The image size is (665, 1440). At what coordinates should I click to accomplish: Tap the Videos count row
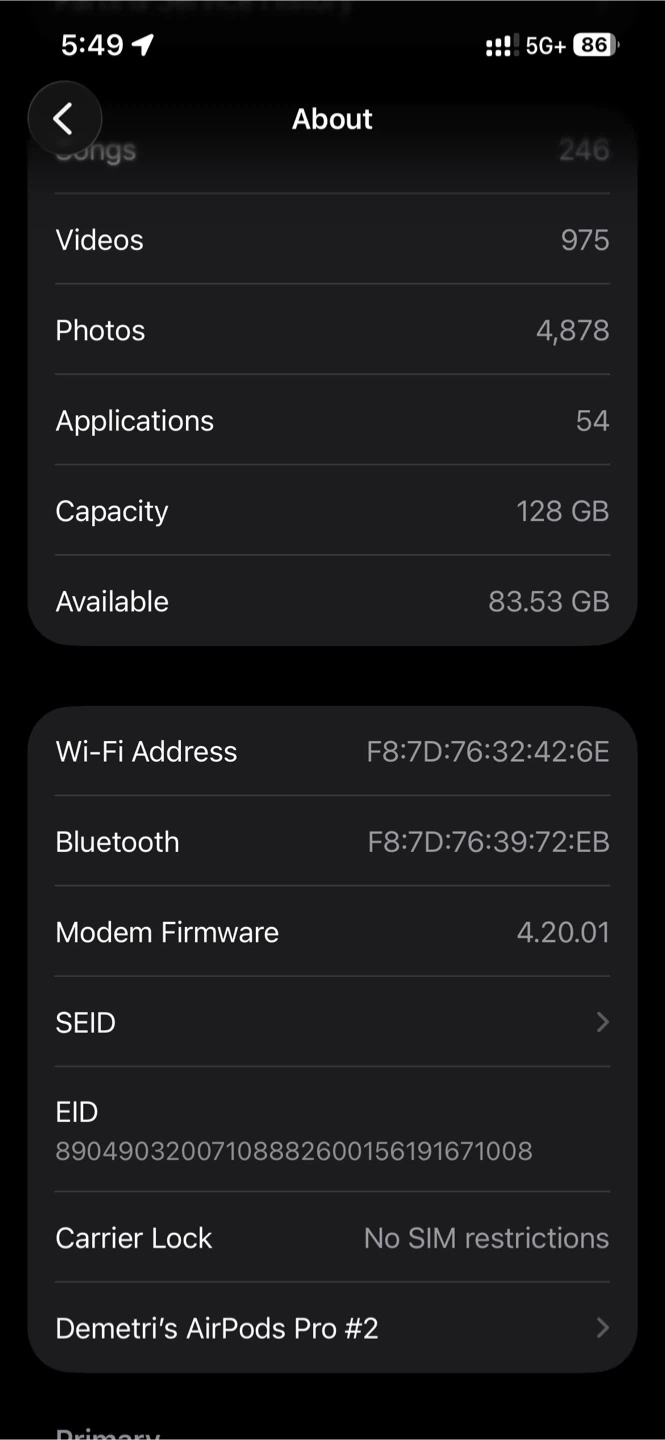[x=332, y=240]
